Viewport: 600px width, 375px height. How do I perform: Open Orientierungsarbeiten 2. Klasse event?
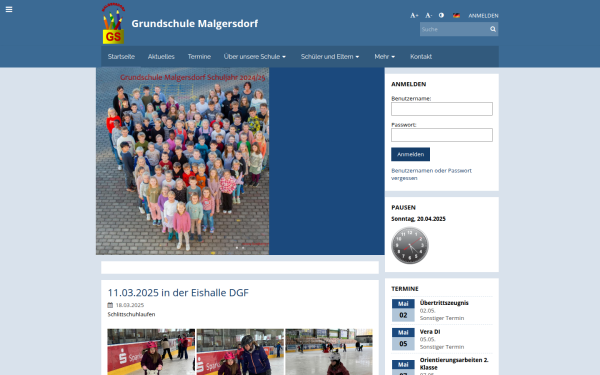point(454,364)
